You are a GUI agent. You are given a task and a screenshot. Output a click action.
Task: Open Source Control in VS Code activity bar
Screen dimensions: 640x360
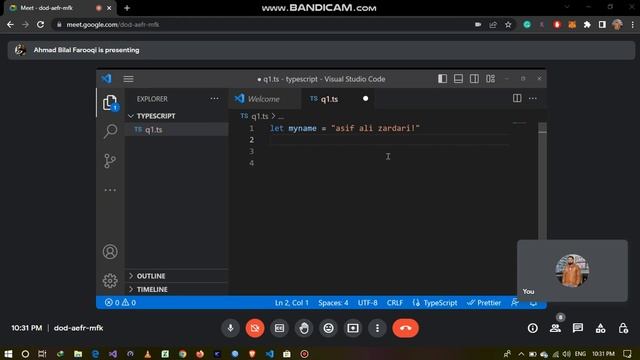(110, 161)
